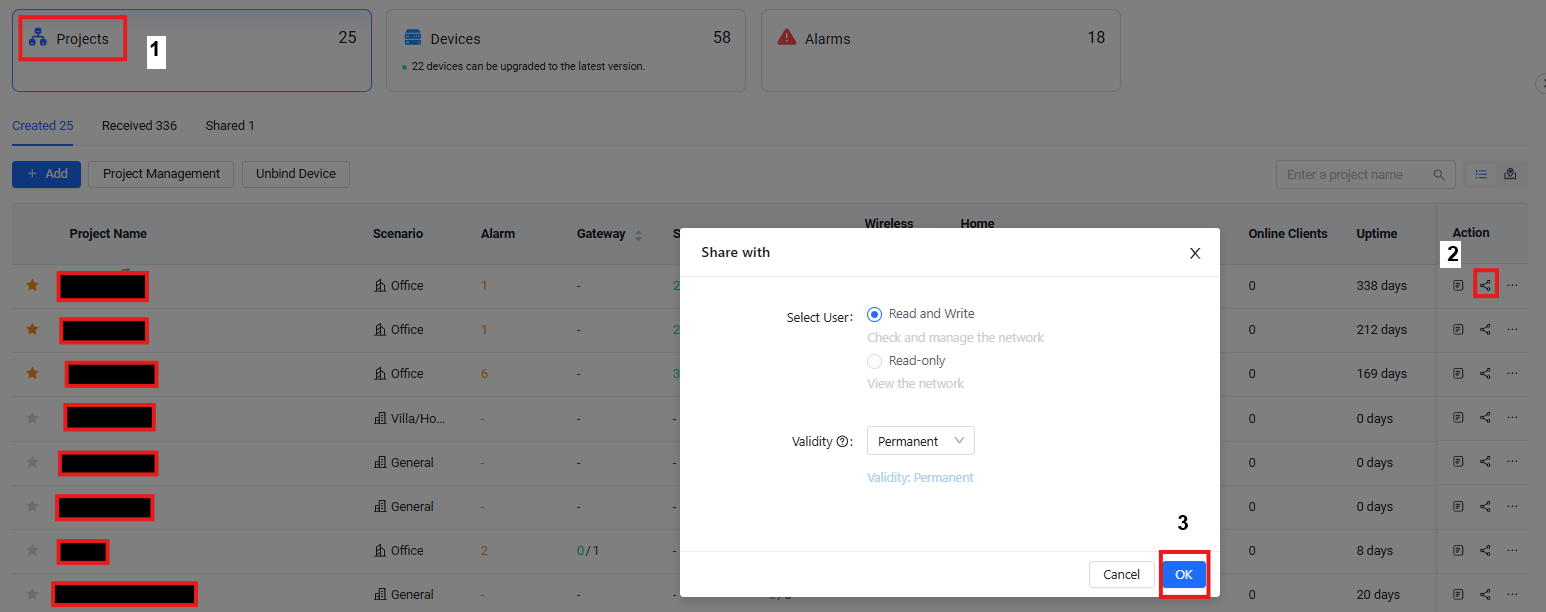This screenshot has height=612, width=1546.
Task: Open the project report icon on the first row
Action: pyautogui.click(x=1458, y=285)
